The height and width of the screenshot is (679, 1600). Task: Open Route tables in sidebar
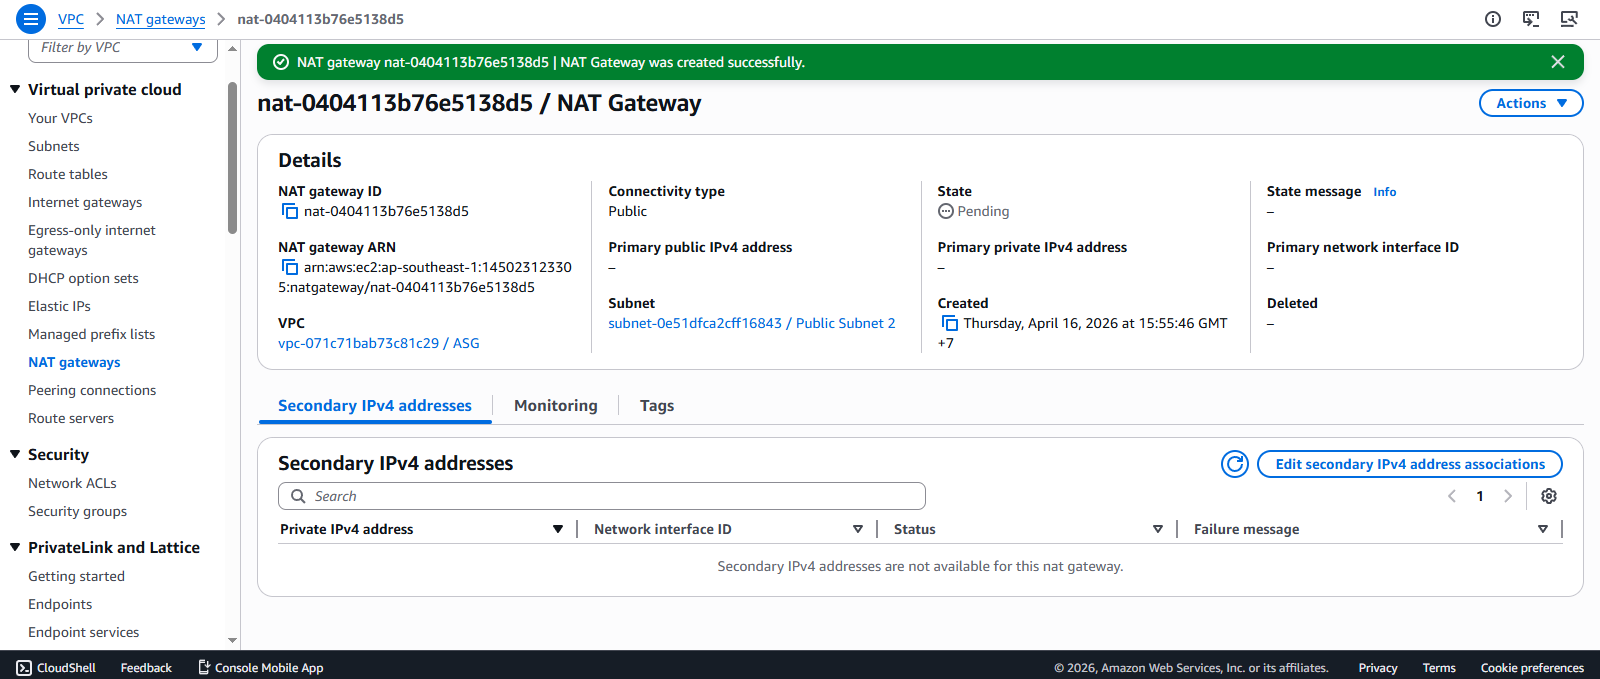pyautogui.click(x=68, y=174)
